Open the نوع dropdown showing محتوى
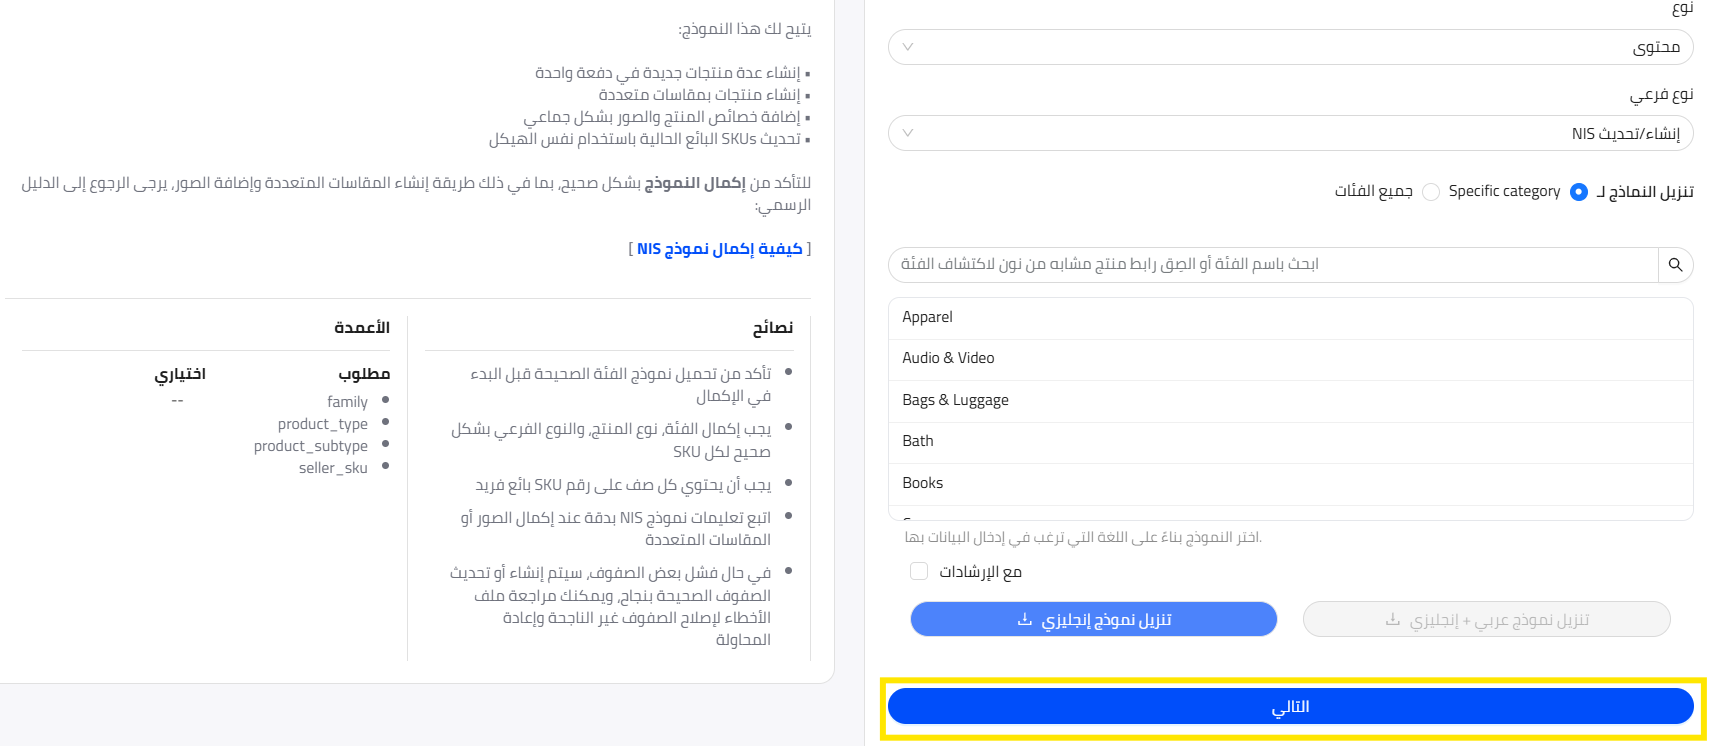The image size is (1716, 746). pyautogui.click(x=1290, y=47)
